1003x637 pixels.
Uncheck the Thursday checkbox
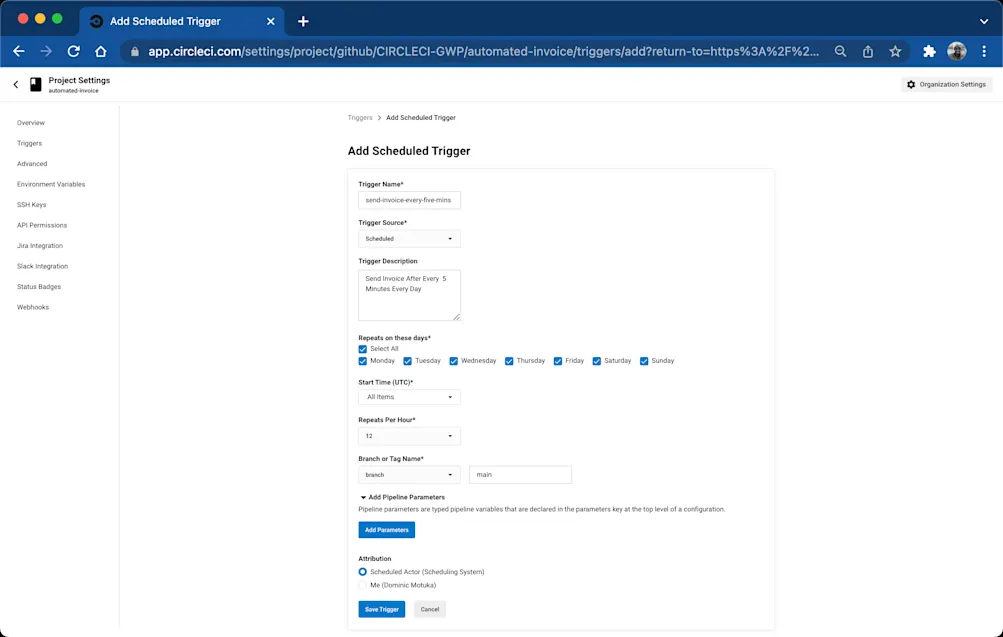509,361
